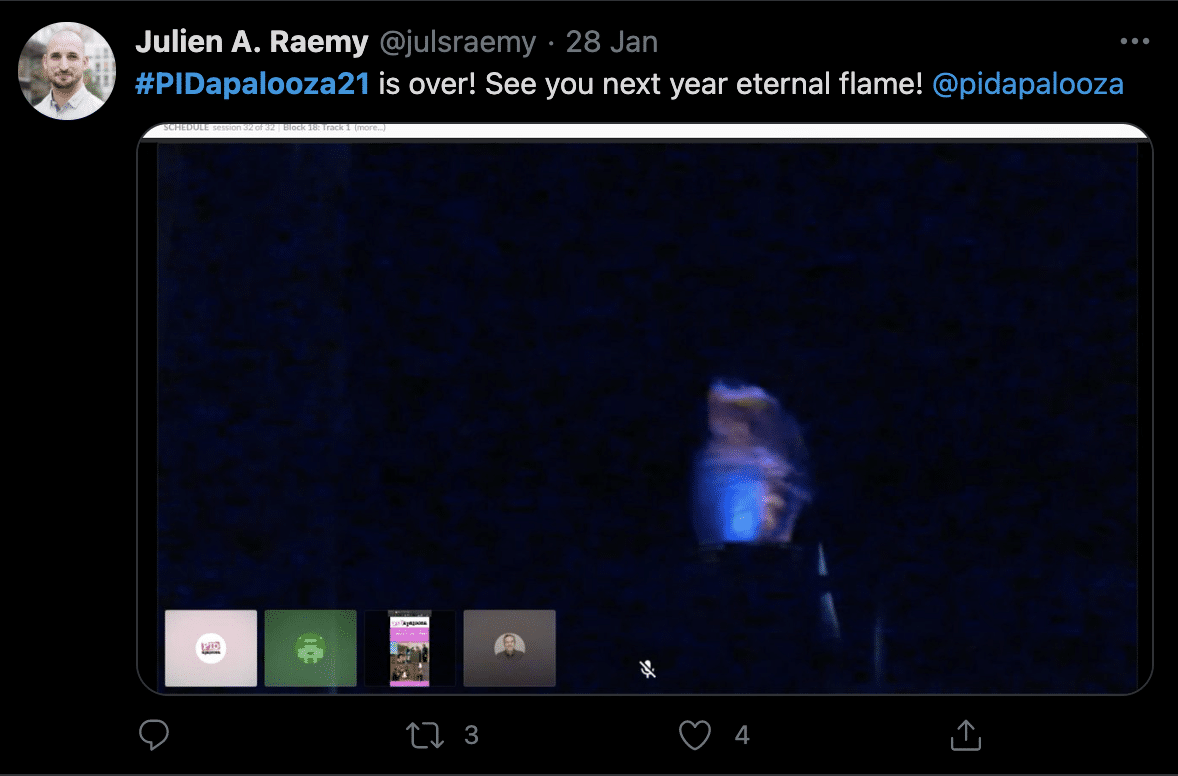The height and width of the screenshot is (776, 1178).
Task: Click the #PIDapalooza21 hashtag
Action: tap(252, 83)
